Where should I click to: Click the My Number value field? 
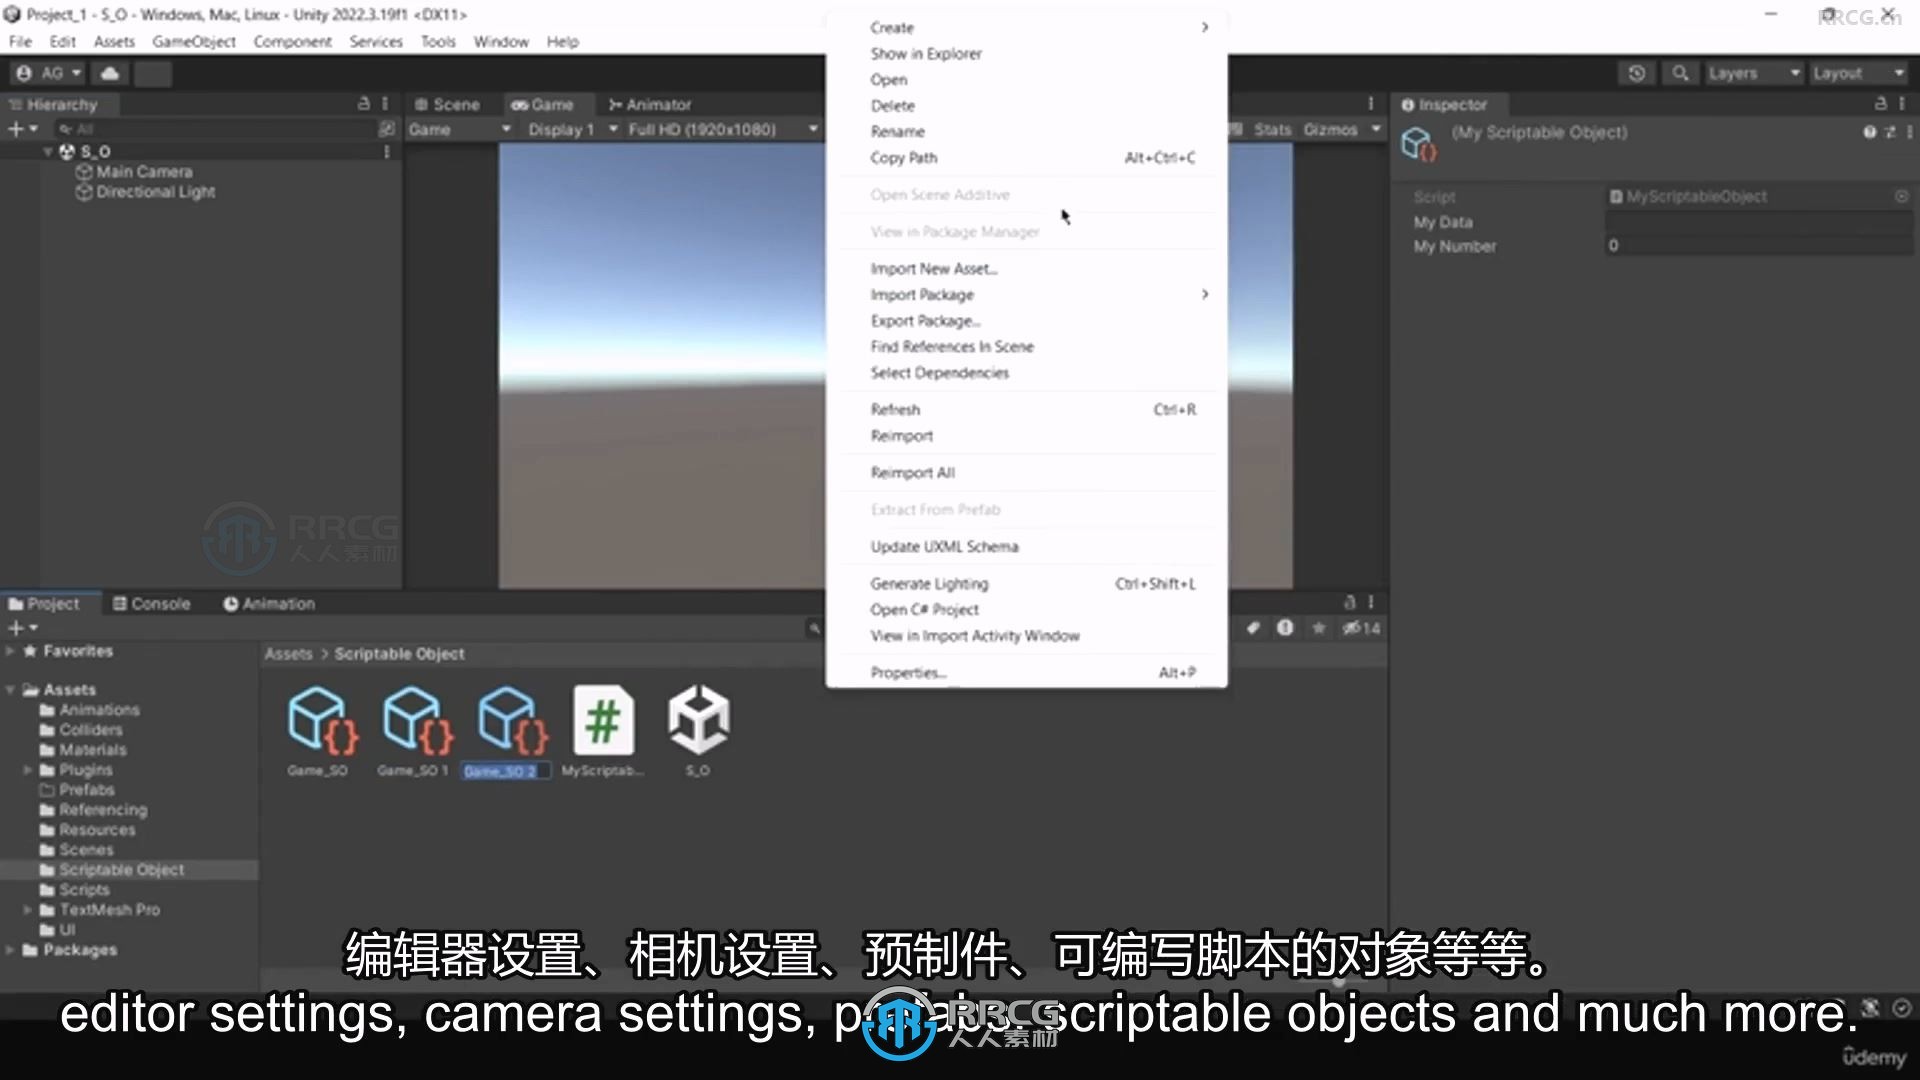pos(1759,246)
